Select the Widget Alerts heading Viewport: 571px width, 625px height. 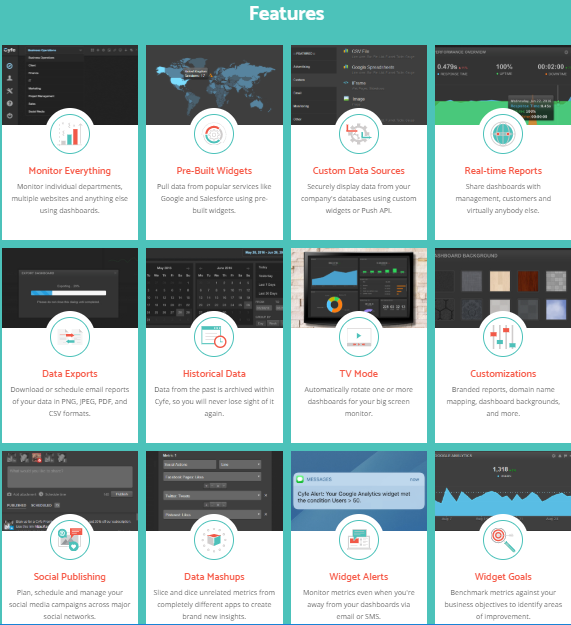click(x=359, y=576)
